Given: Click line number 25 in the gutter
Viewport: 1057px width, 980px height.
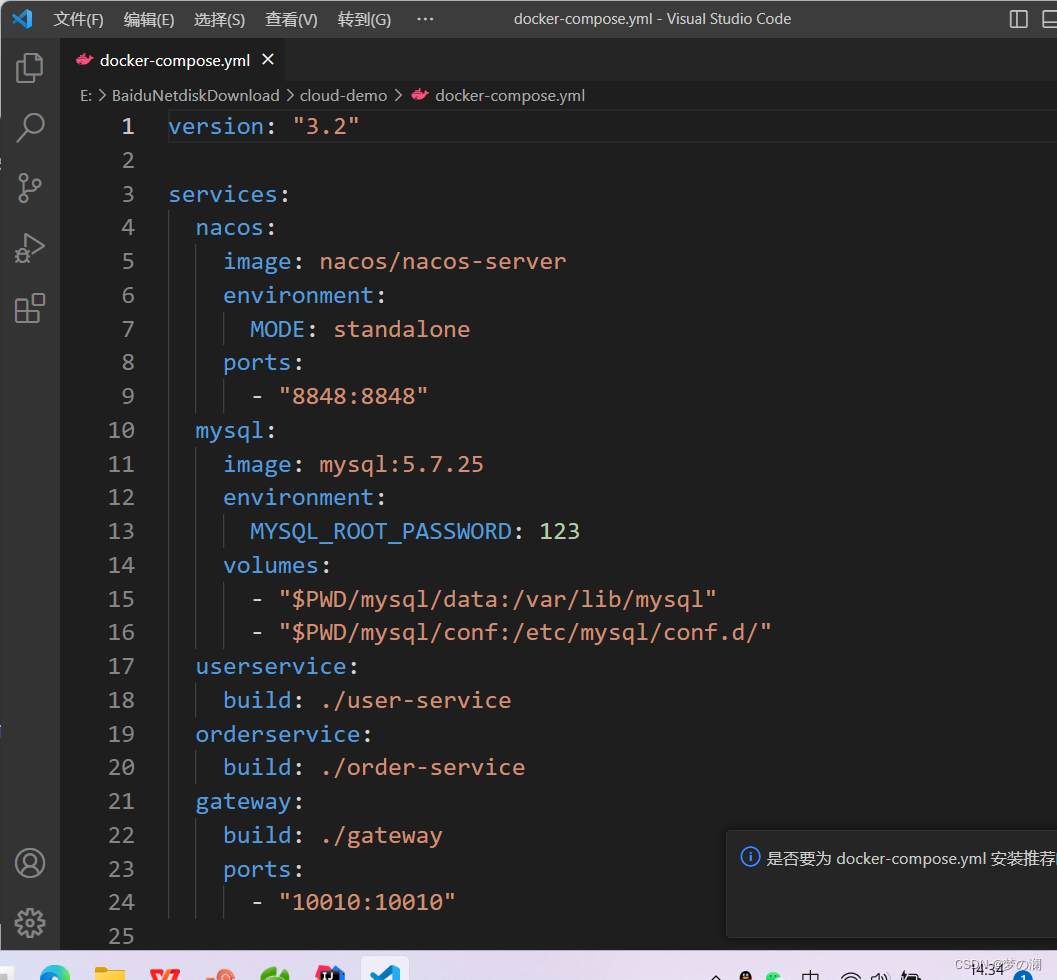Looking at the screenshot, I should point(121,936).
